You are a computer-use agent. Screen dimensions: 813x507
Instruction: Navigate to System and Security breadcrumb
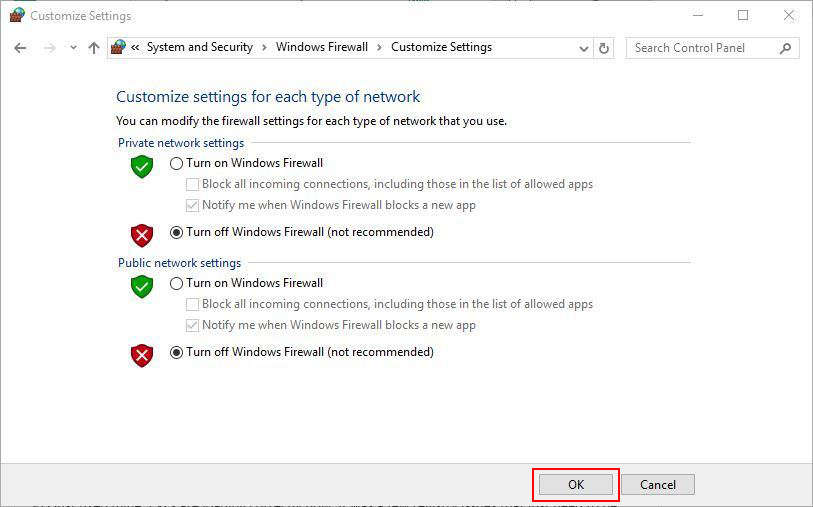(x=200, y=47)
